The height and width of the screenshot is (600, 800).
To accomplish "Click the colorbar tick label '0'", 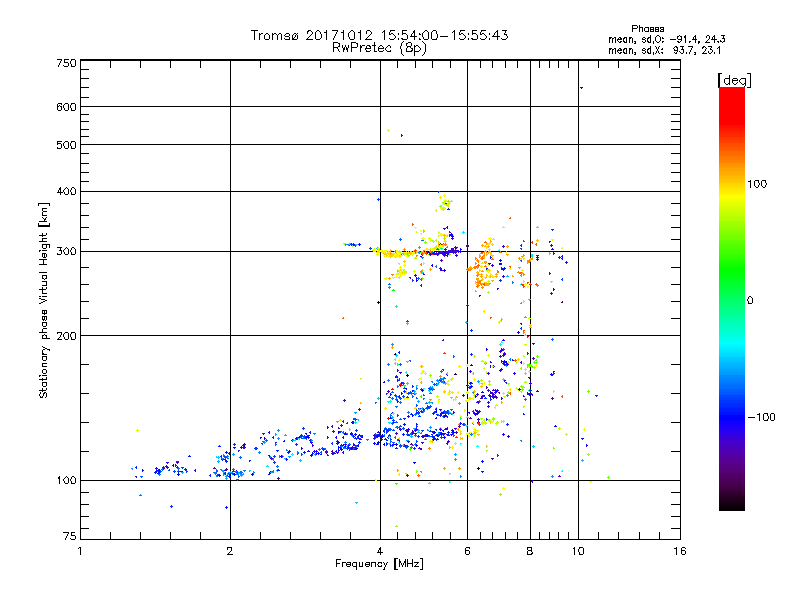I will pyautogui.click(x=750, y=301).
